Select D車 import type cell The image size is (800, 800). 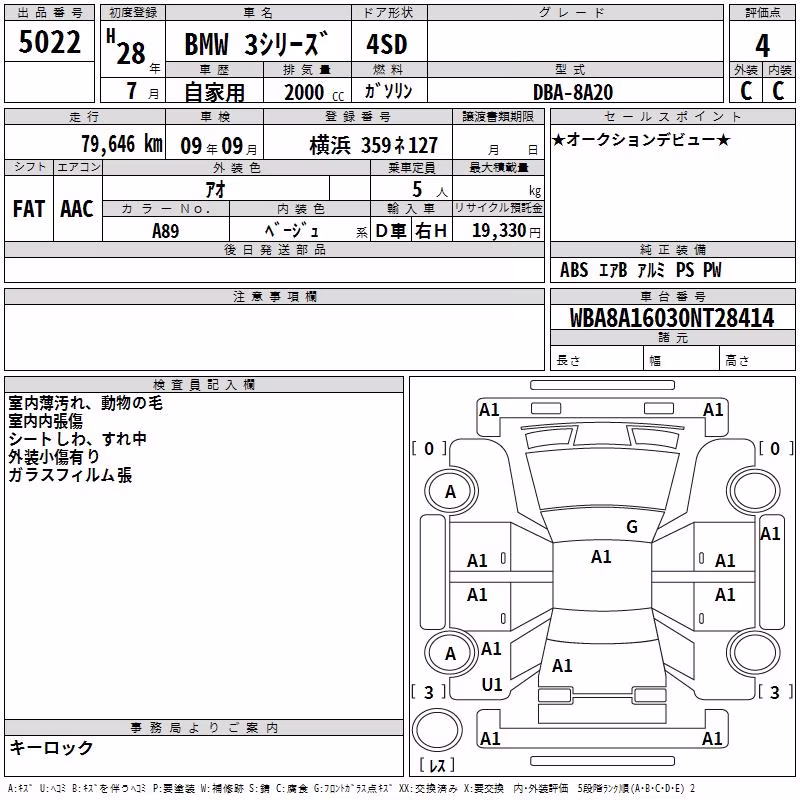391,231
